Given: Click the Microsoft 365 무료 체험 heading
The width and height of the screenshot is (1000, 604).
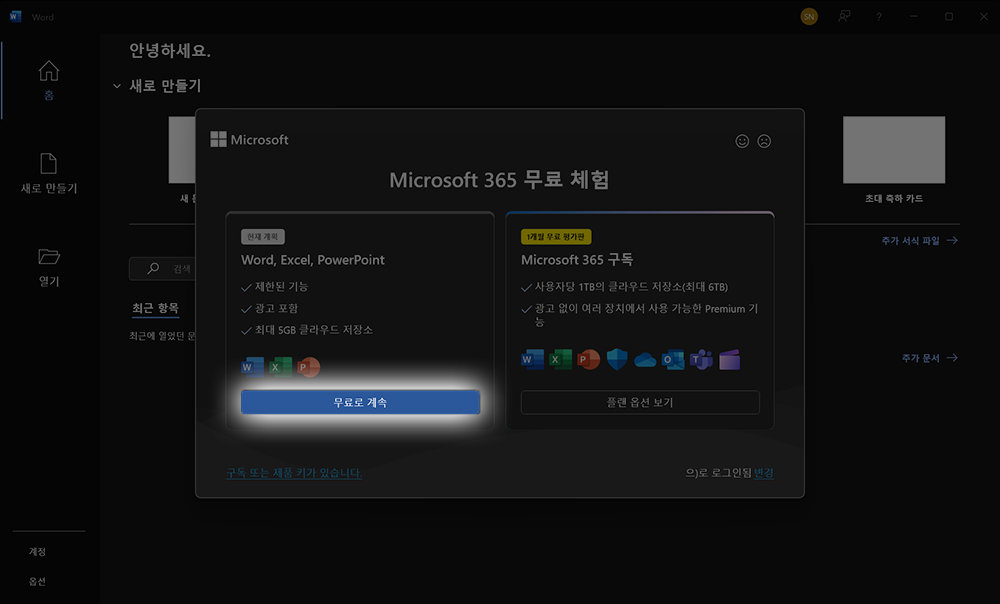Looking at the screenshot, I should point(499,180).
